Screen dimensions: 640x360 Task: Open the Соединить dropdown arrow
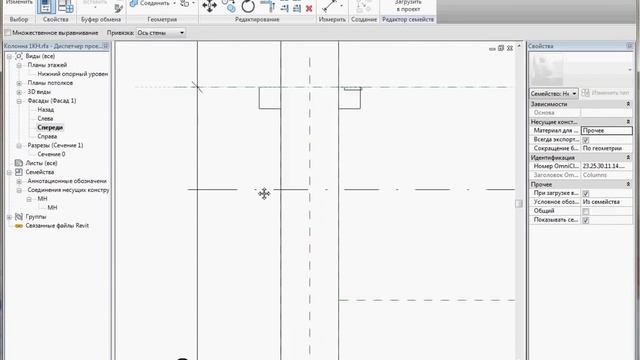[x=175, y=3]
